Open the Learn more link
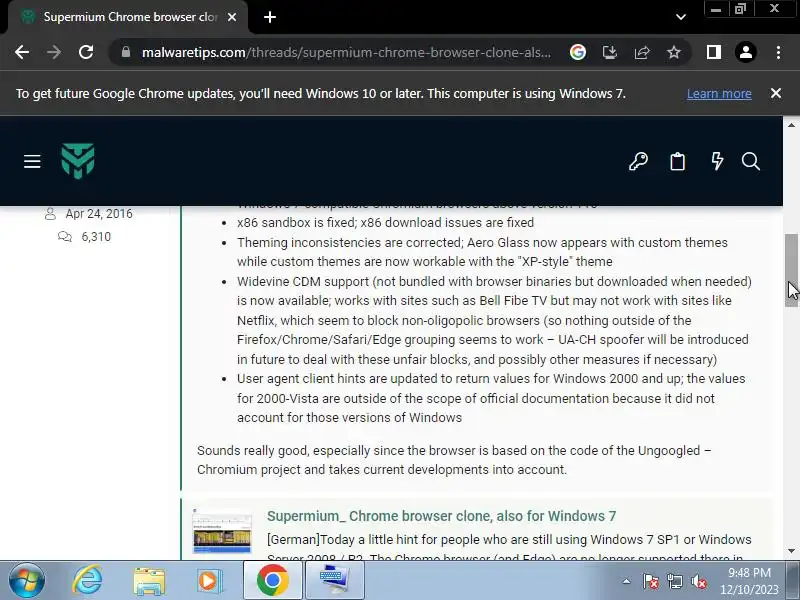The image size is (800, 600). [x=719, y=94]
